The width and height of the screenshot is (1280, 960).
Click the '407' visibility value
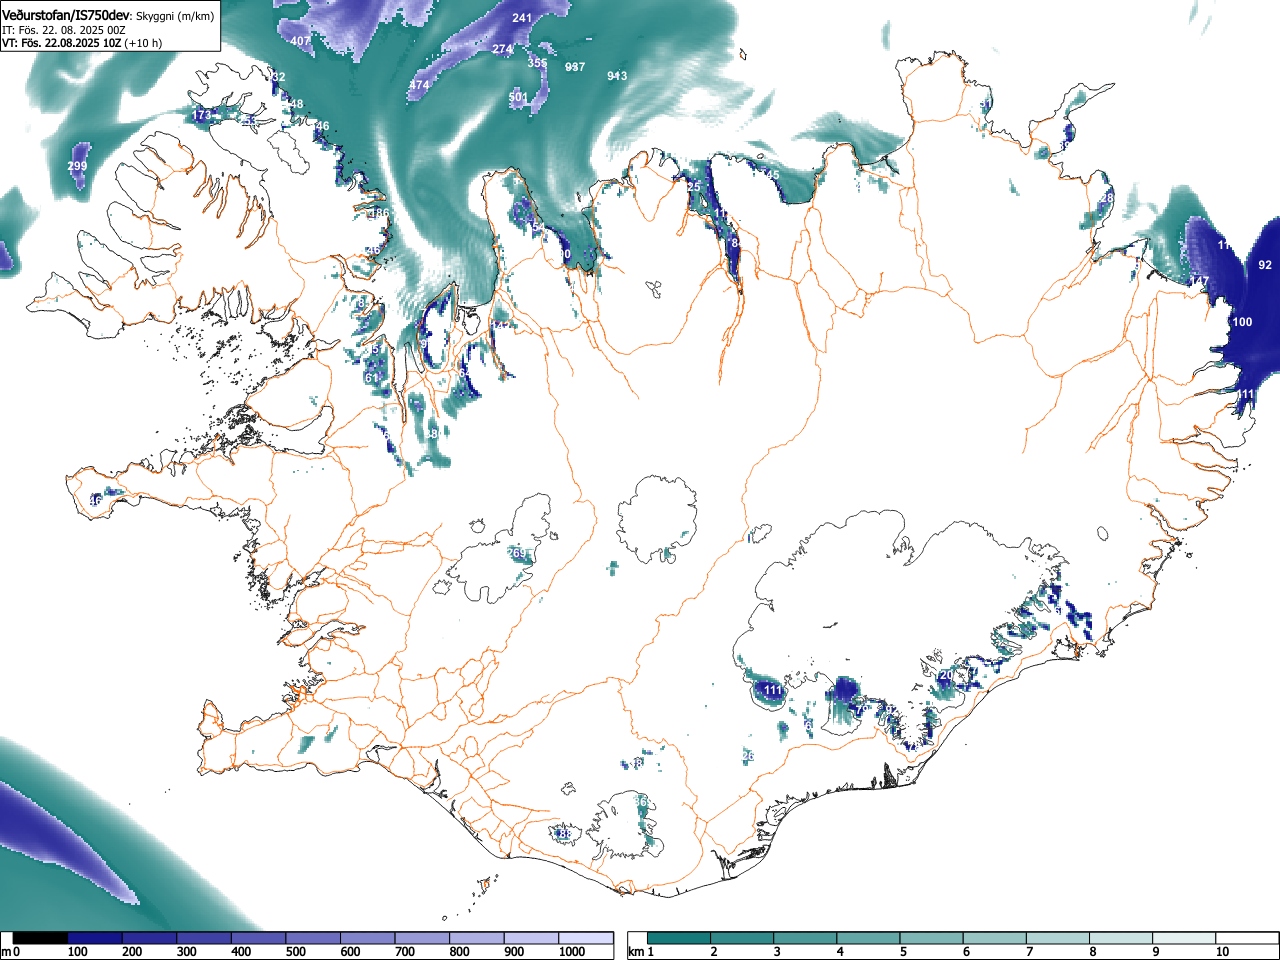click(300, 41)
